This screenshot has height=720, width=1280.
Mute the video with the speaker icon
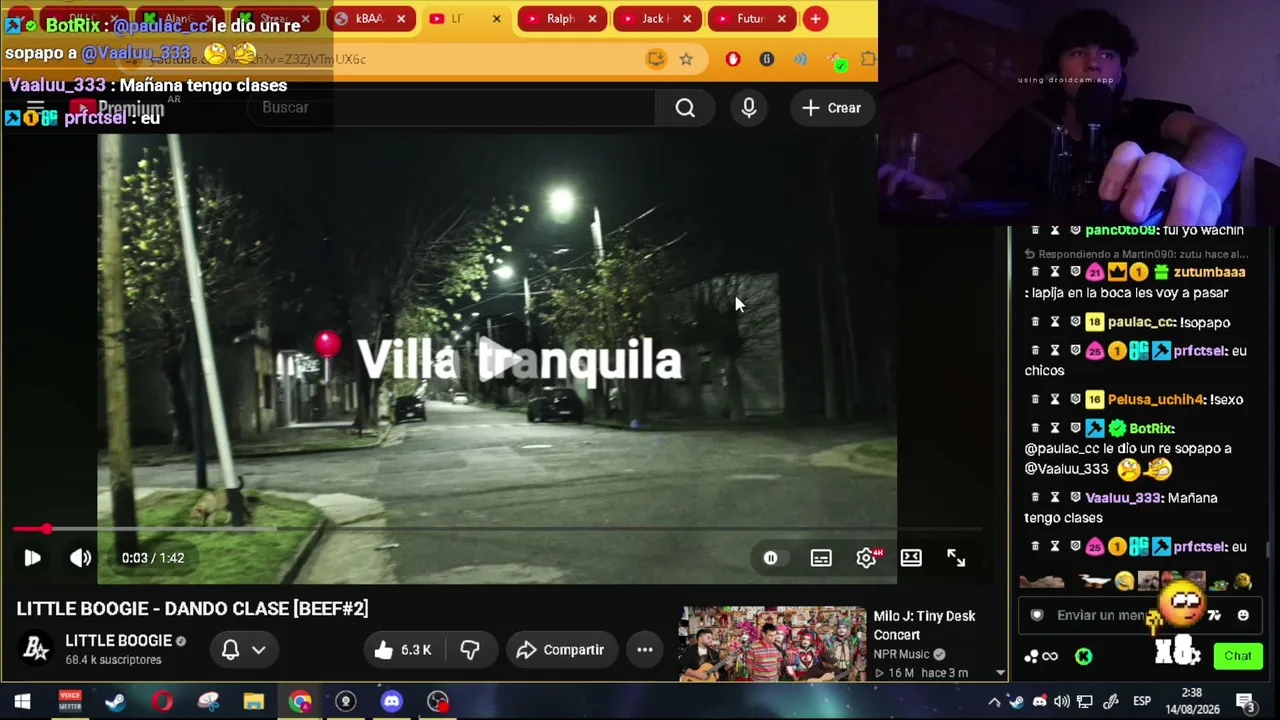(x=81, y=558)
